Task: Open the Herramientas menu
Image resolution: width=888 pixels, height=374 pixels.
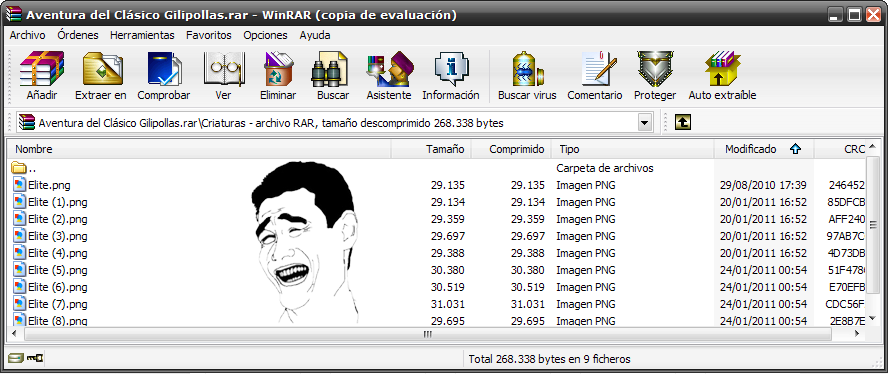Action: [x=142, y=35]
